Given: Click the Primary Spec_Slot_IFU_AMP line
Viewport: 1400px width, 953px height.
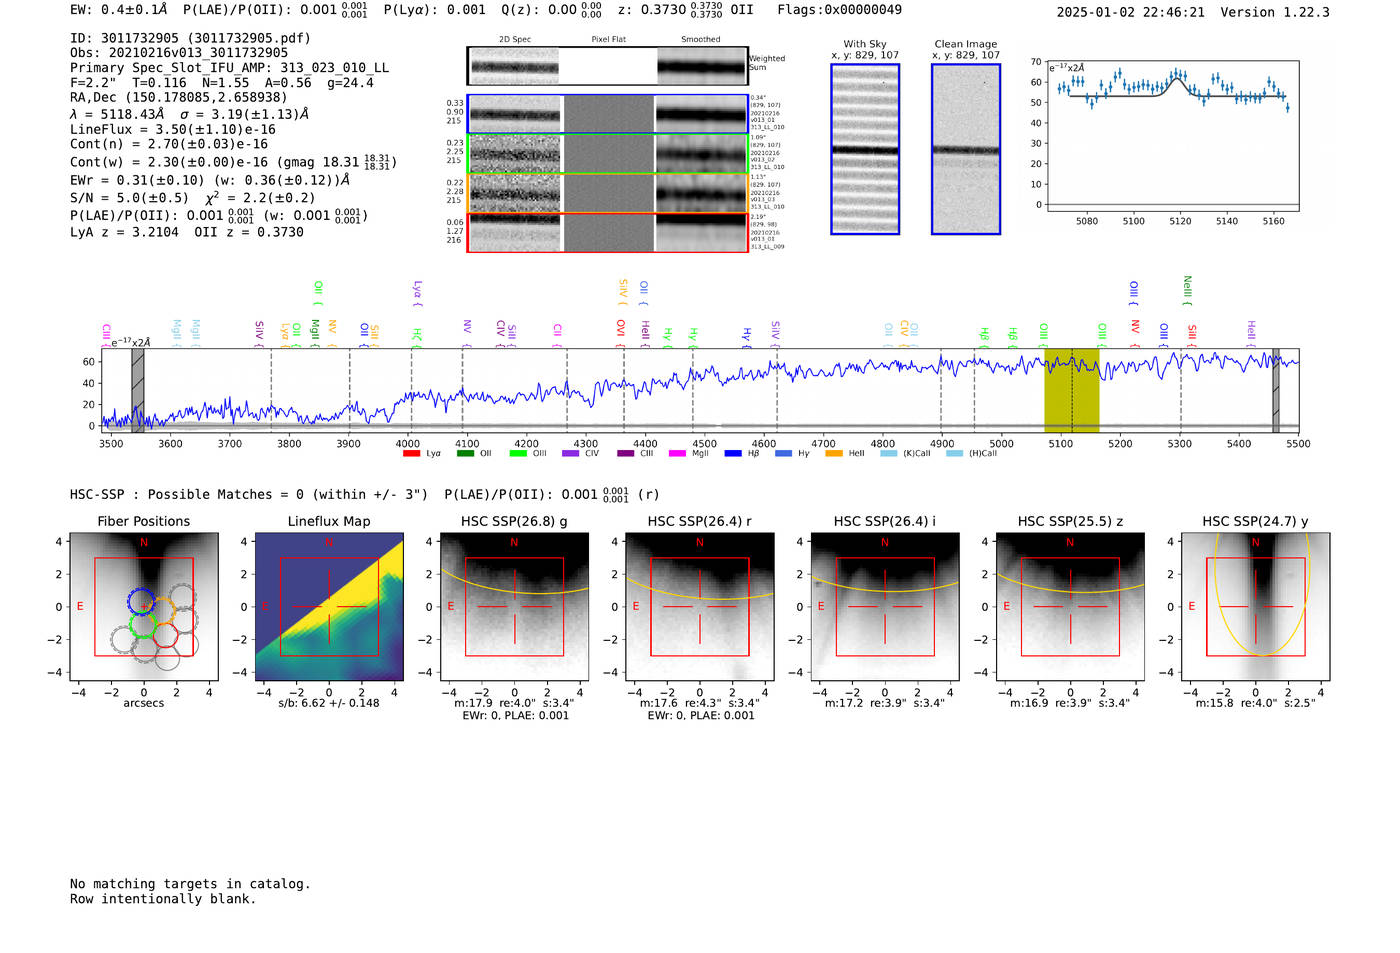Looking at the screenshot, I should tap(229, 68).
